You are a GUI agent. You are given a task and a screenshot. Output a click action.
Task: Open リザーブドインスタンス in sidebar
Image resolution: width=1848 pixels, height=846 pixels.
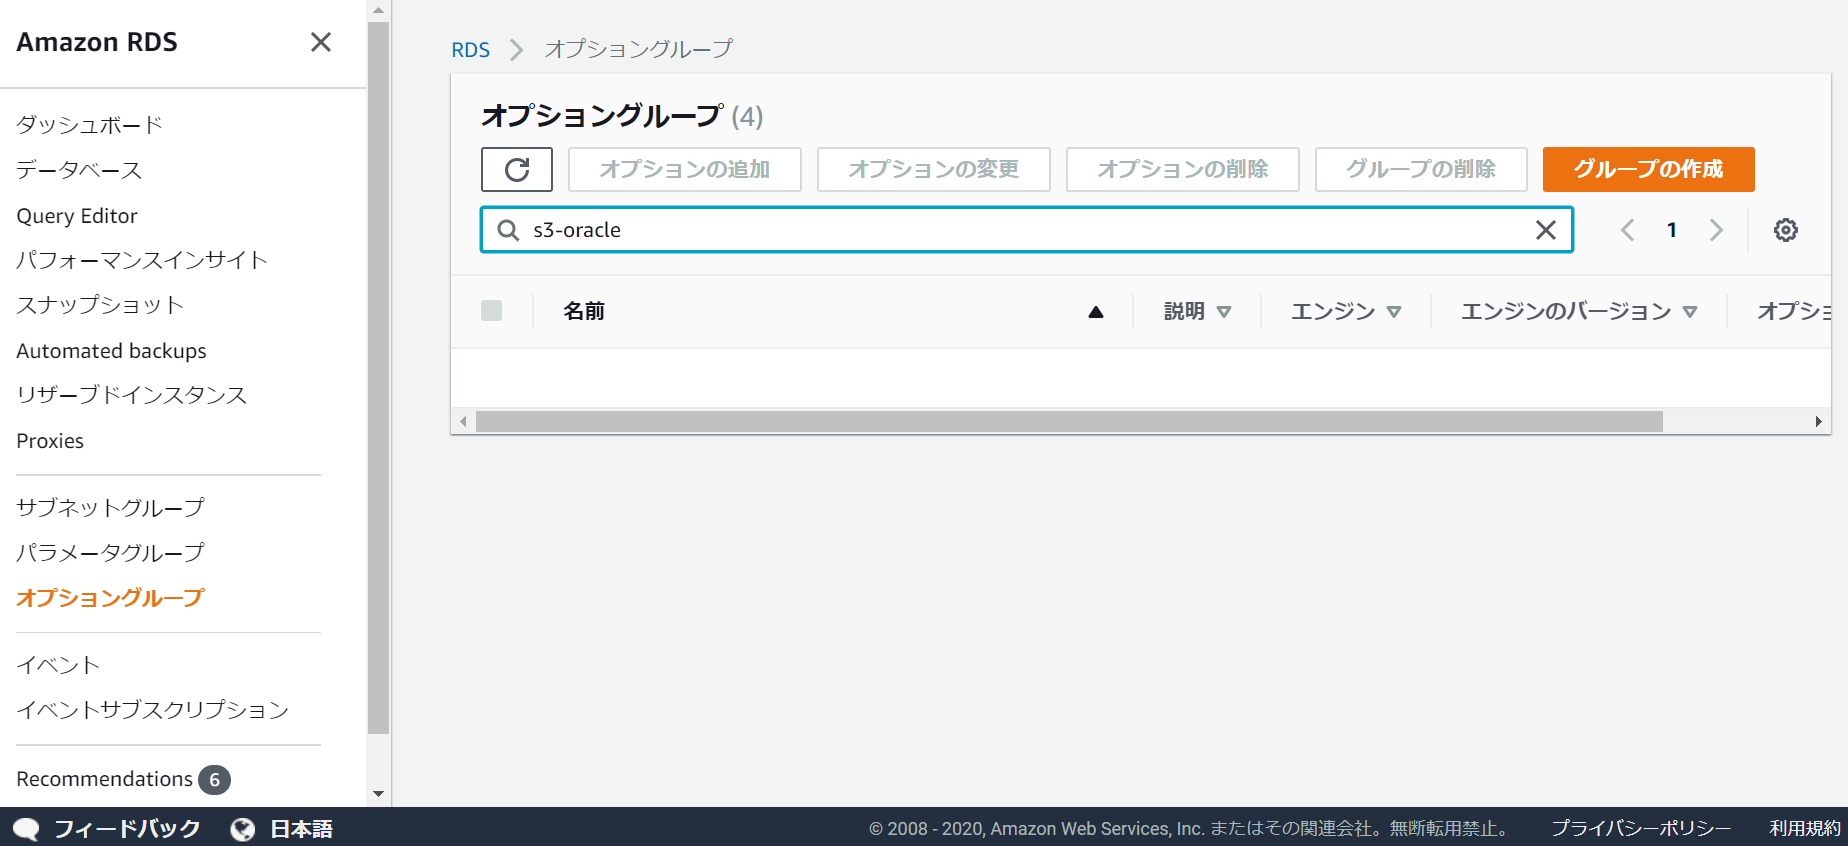click(131, 395)
